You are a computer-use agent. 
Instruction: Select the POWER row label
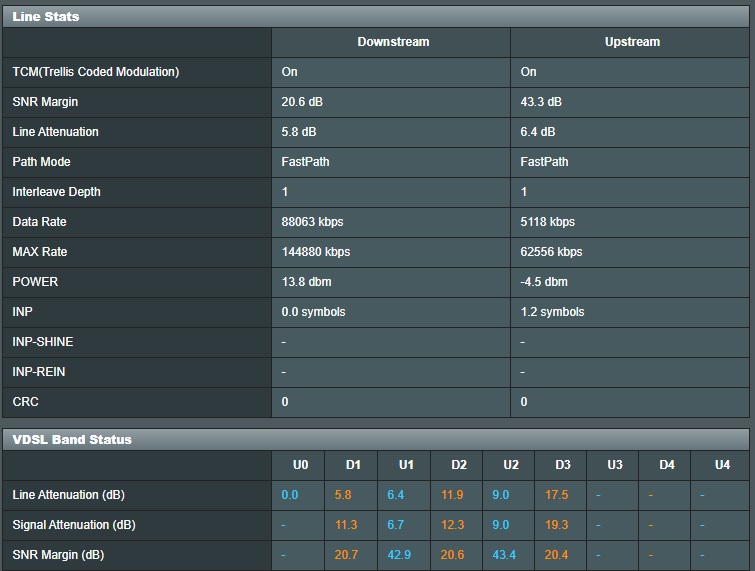(35, 282)
